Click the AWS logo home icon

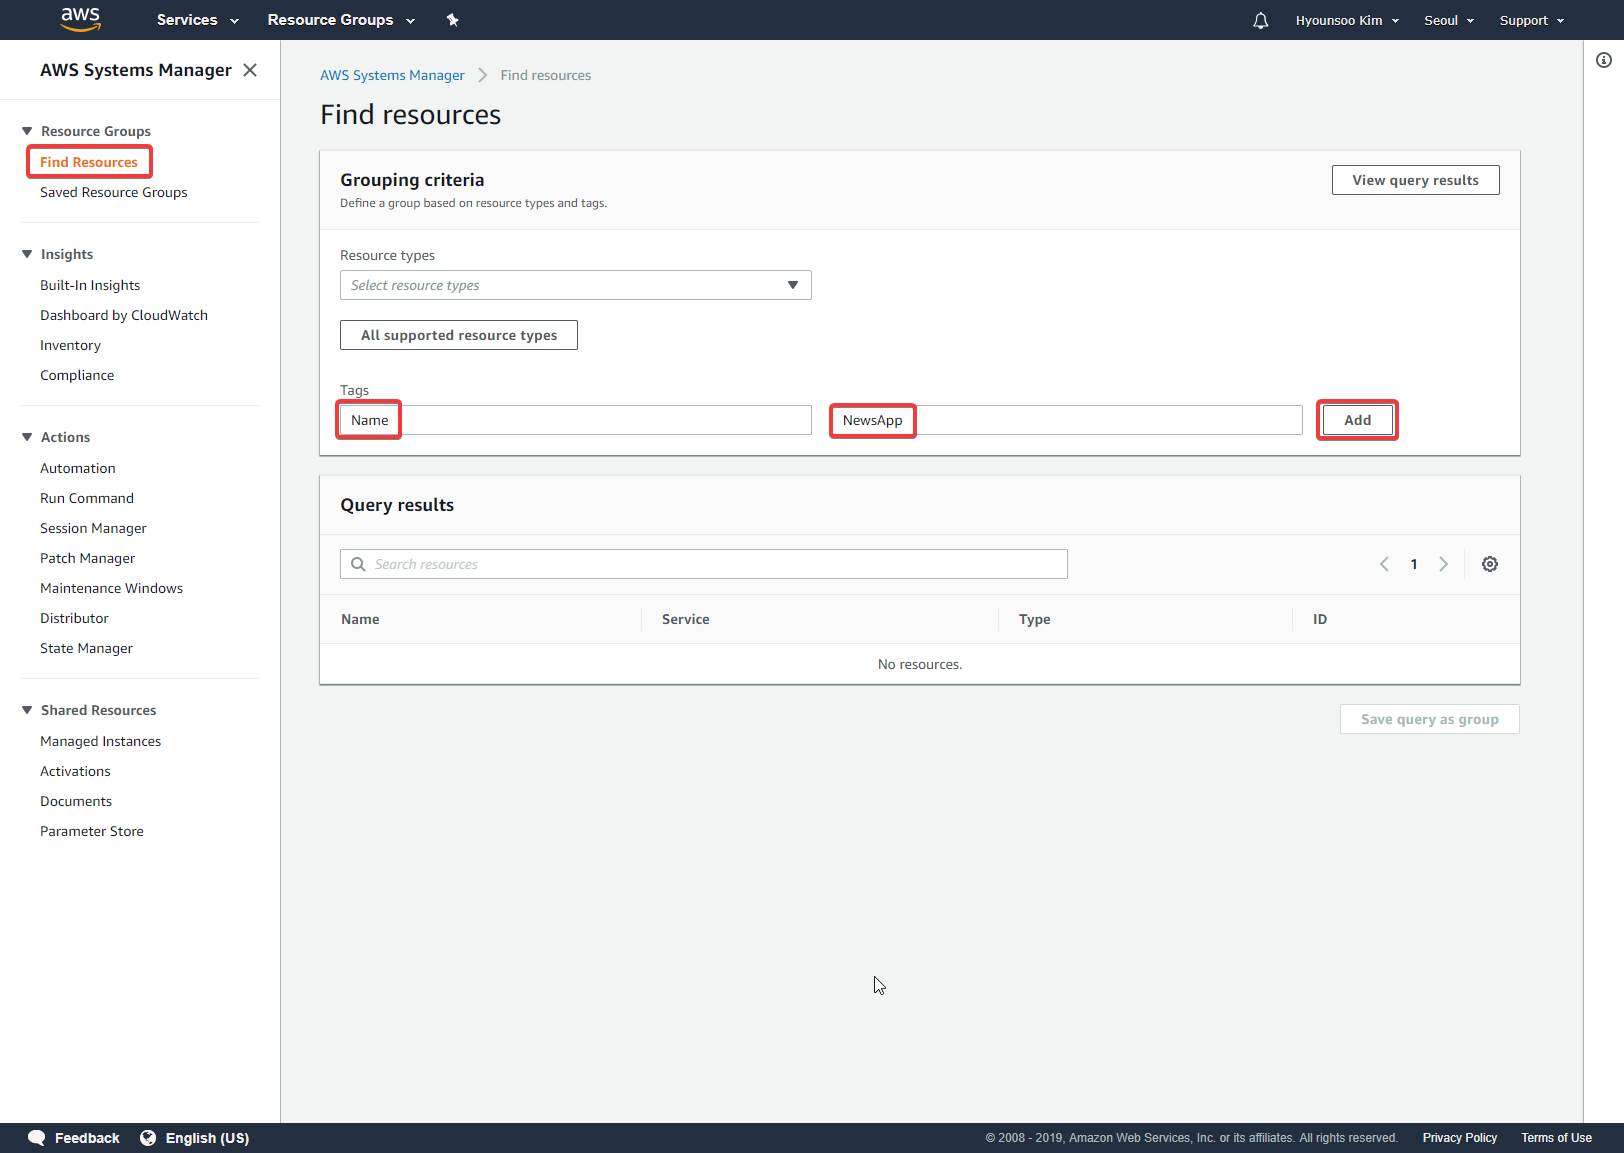[80, 19]
